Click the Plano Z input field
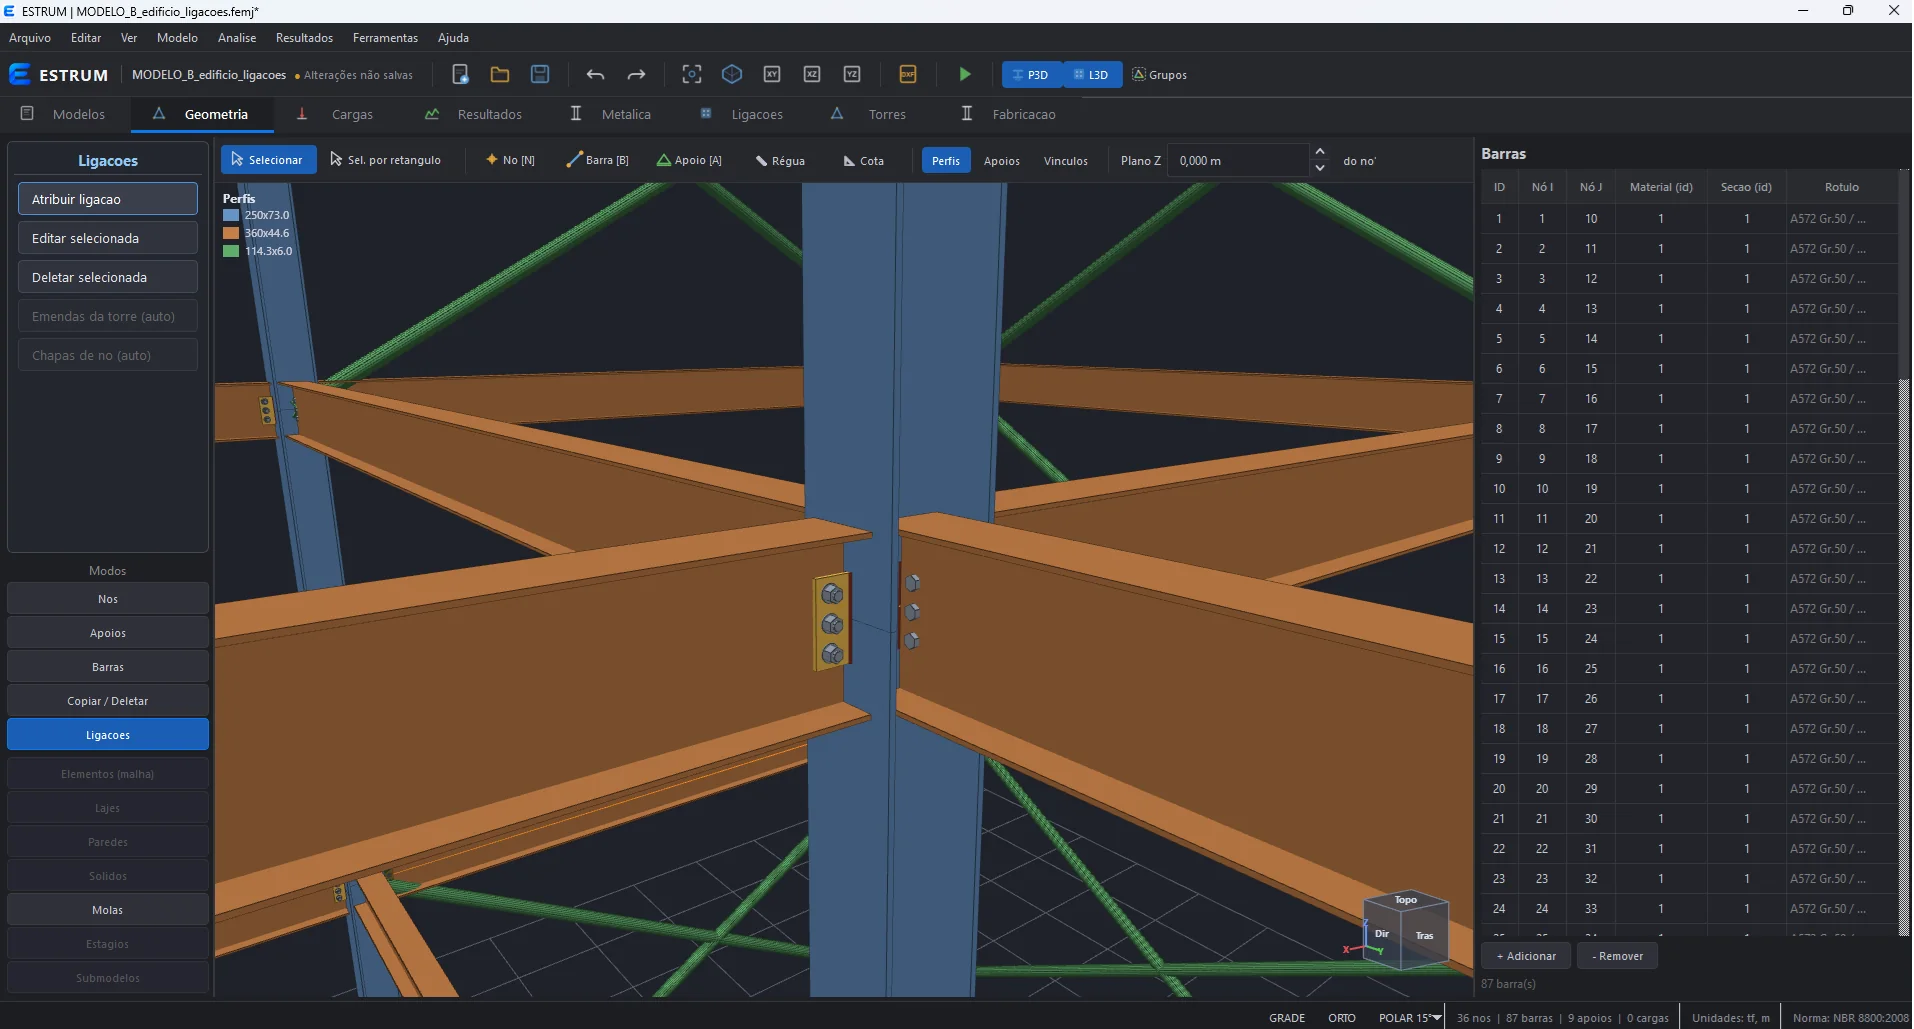 coord(1238,160)
